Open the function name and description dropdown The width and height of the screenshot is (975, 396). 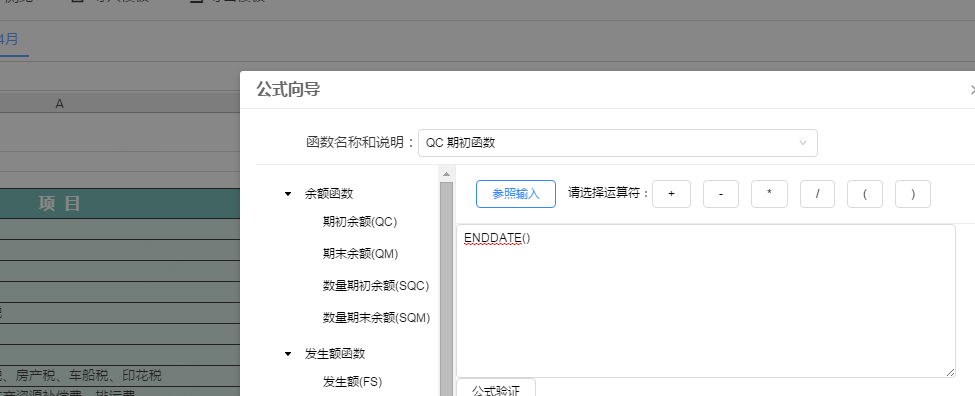point(617,143)
